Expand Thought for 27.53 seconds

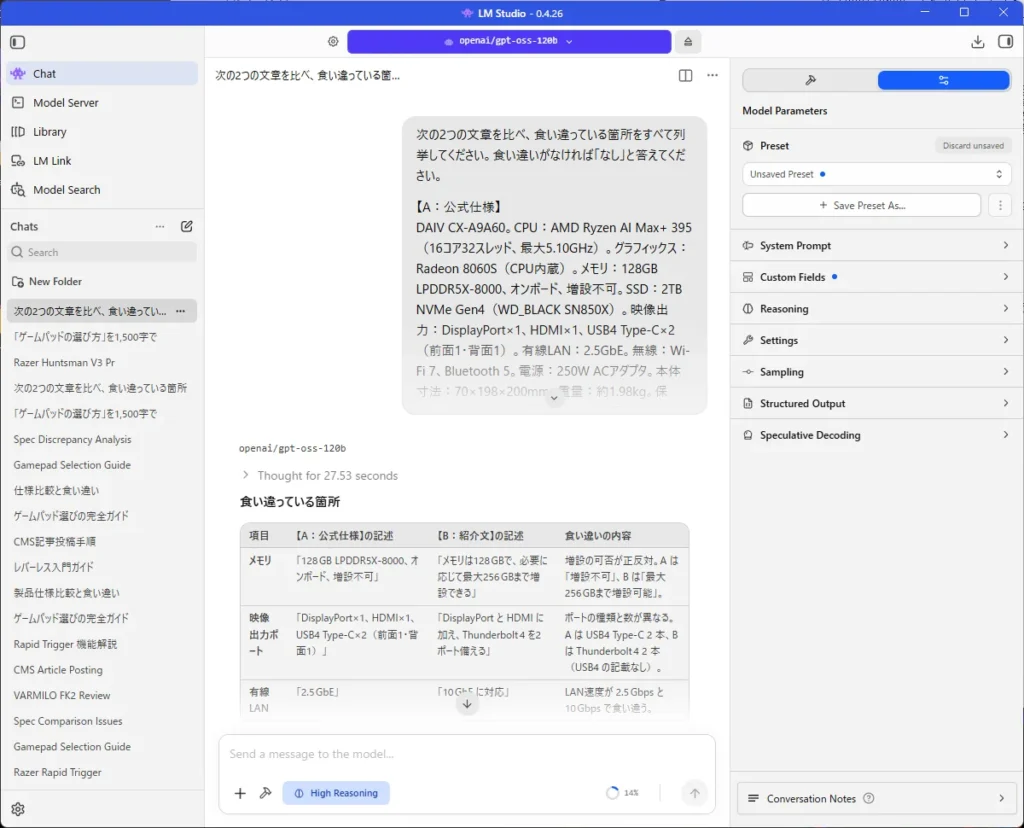tap(320, 475)
